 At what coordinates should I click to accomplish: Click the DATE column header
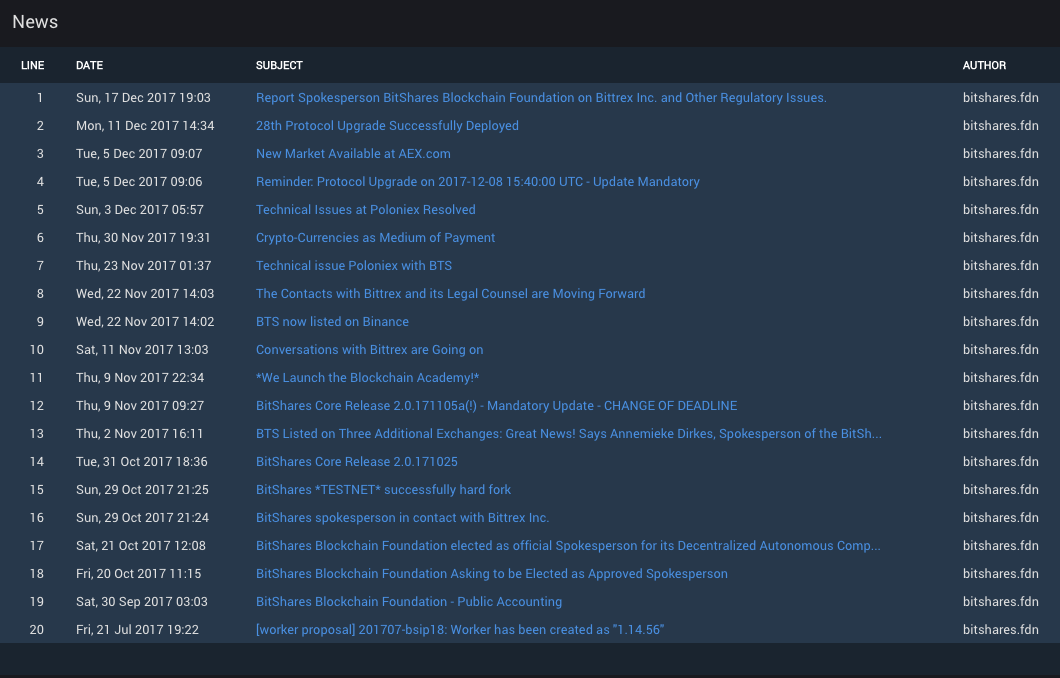[89, 66]
